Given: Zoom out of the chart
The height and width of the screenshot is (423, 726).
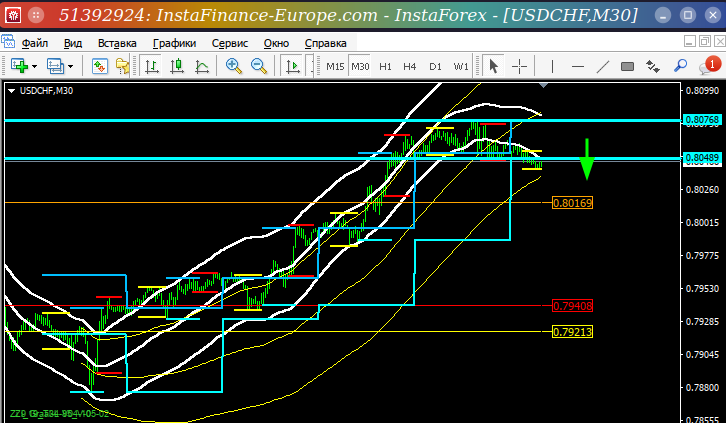Looking at the screenshot, I should (259, 66).
